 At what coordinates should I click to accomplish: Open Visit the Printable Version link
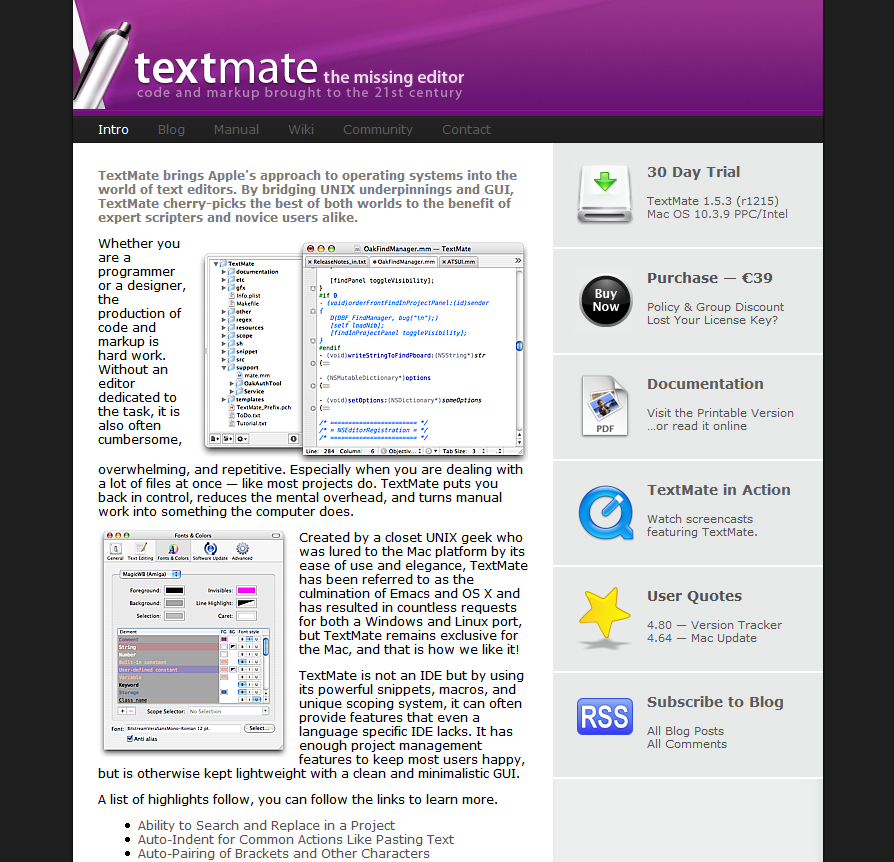[x=720, y=413]
